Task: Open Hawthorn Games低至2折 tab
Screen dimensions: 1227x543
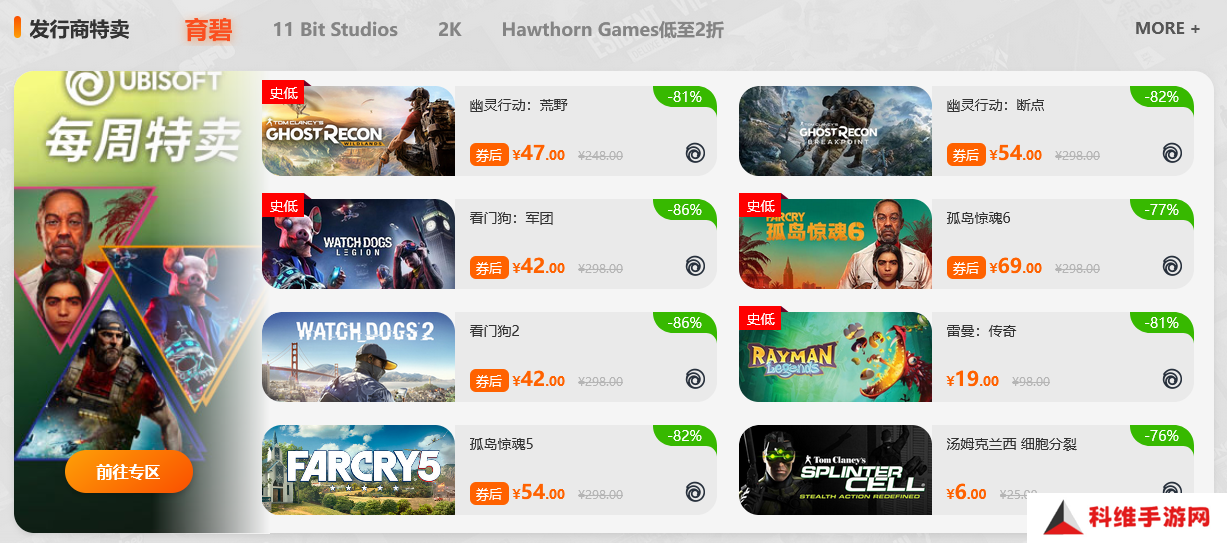Action: click(612, 29)
